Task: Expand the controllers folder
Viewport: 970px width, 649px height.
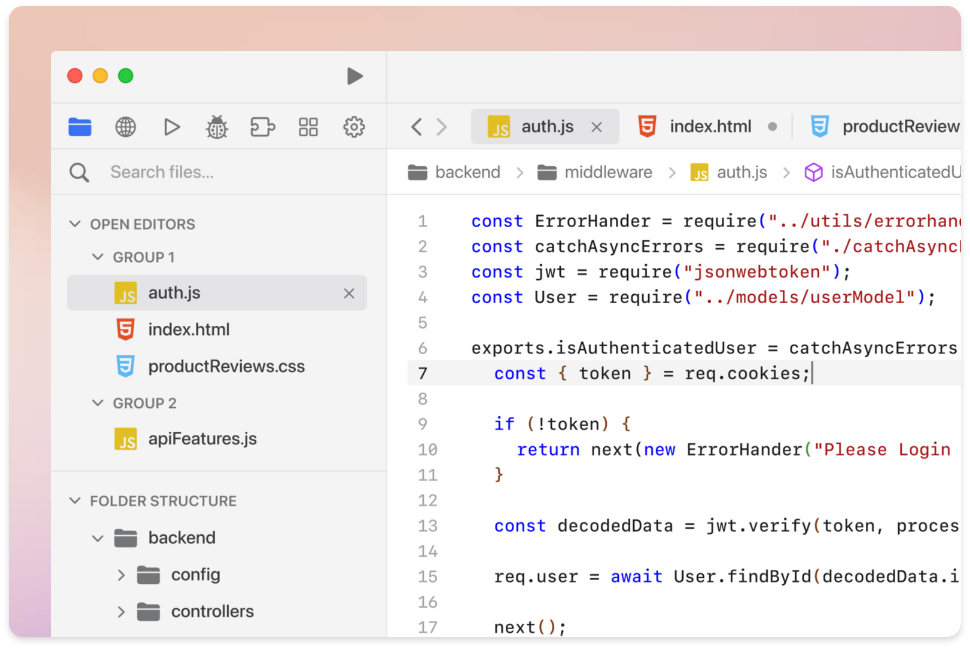Action: (121, 611)
